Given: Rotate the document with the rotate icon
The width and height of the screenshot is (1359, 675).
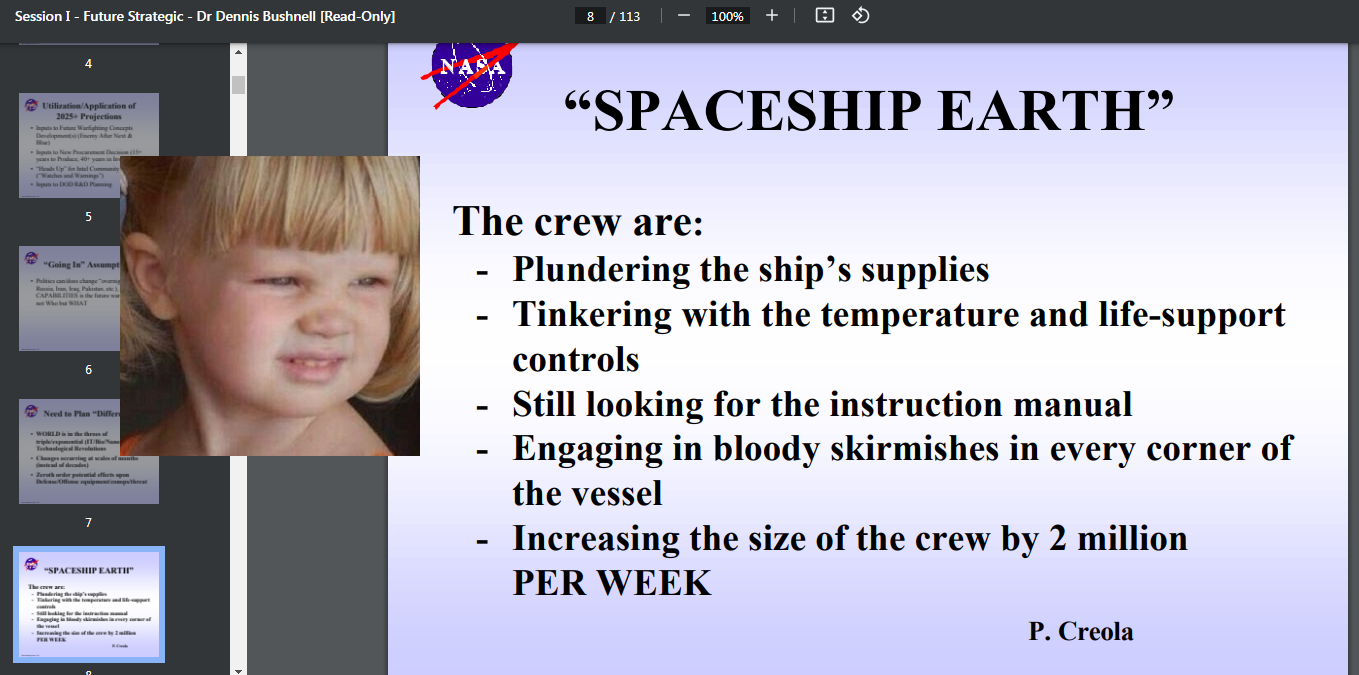Looking at the screenshot, I should click(x=860, y=16).
